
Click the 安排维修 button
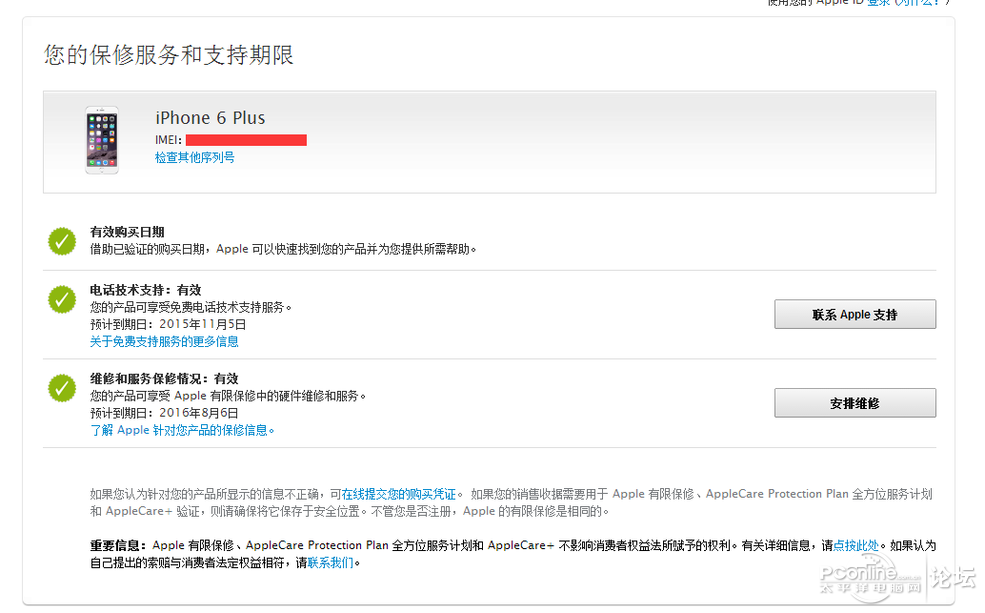click(x=855, y=403)
